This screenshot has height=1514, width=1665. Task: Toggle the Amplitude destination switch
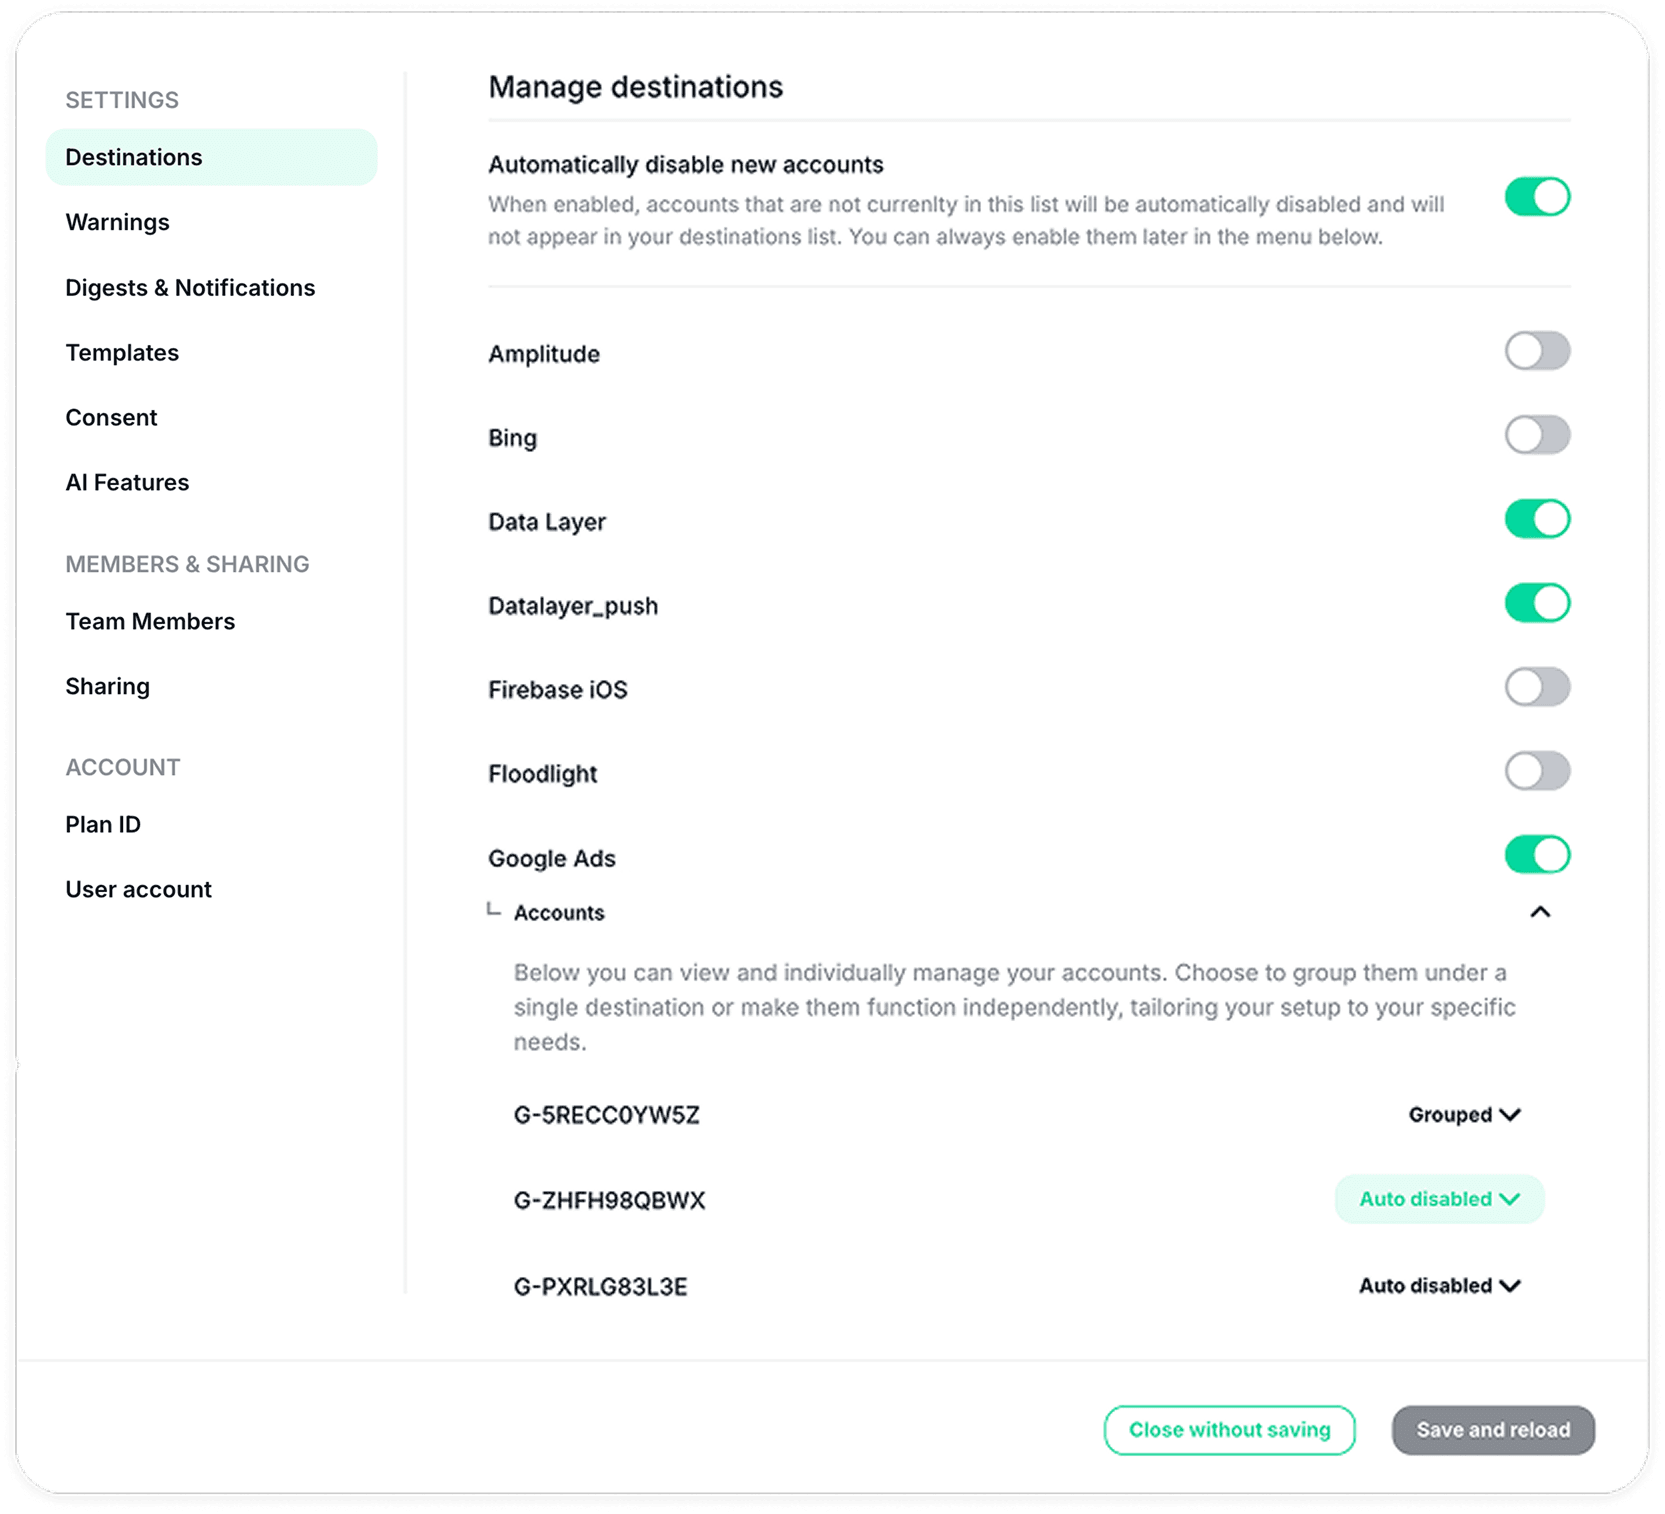[x=1537, y=352]
